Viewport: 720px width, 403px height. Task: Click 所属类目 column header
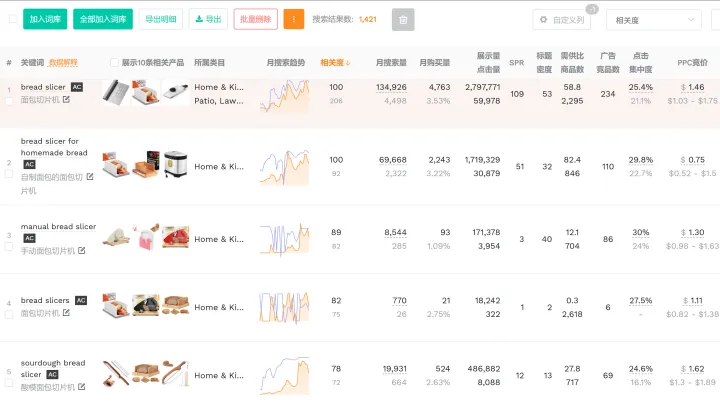click(x=209, y=63)
